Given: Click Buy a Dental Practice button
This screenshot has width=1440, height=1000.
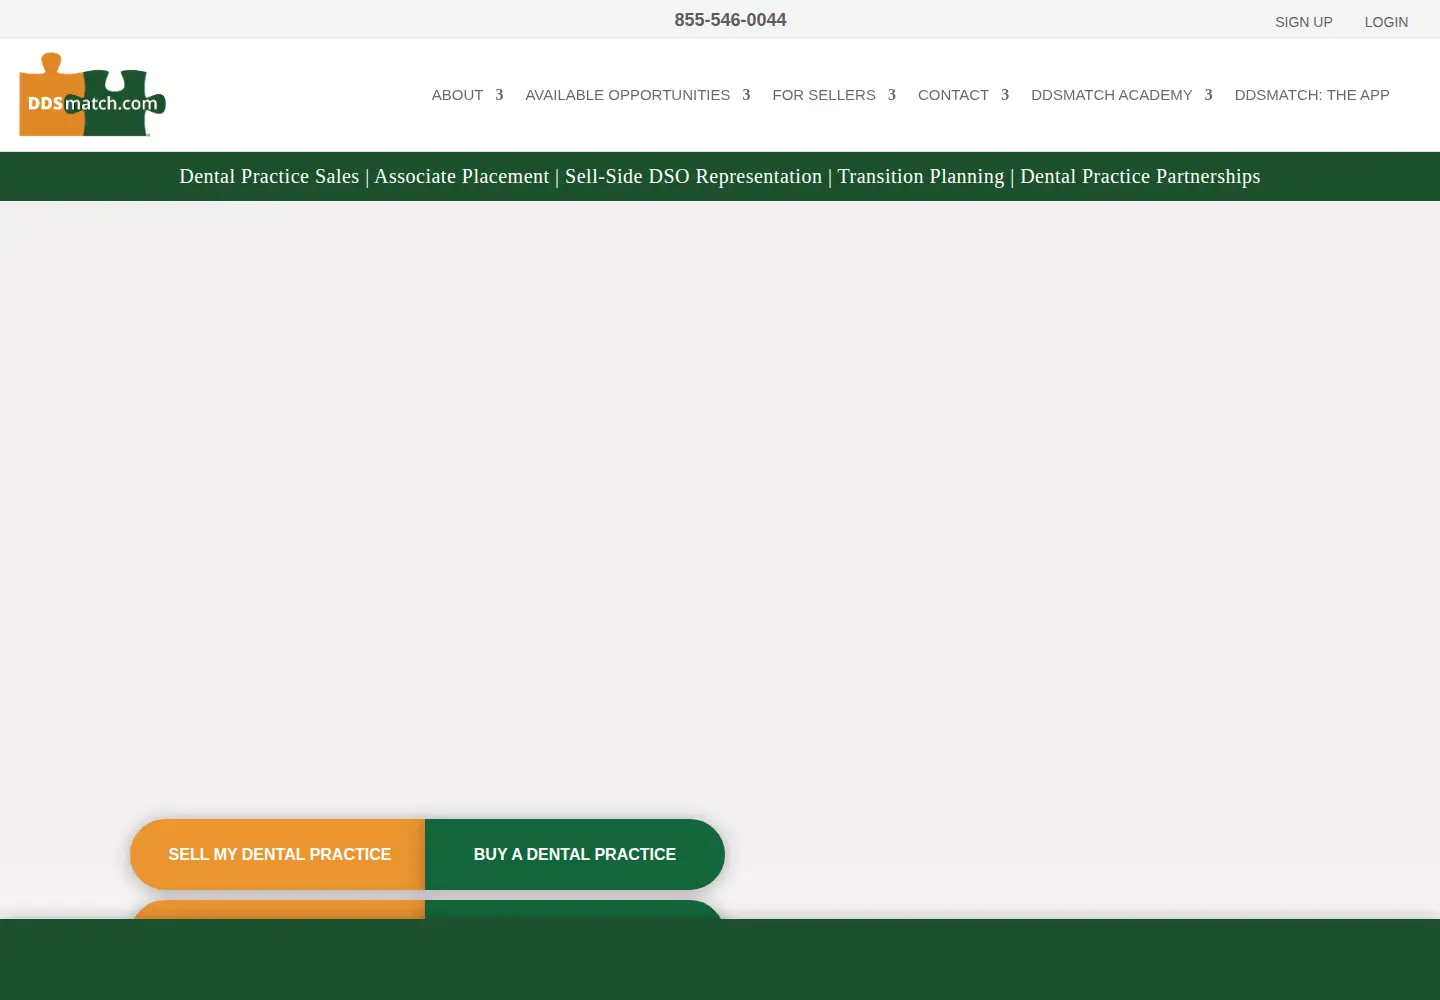Looking at the screenshot, I should [x=575, y=854].
